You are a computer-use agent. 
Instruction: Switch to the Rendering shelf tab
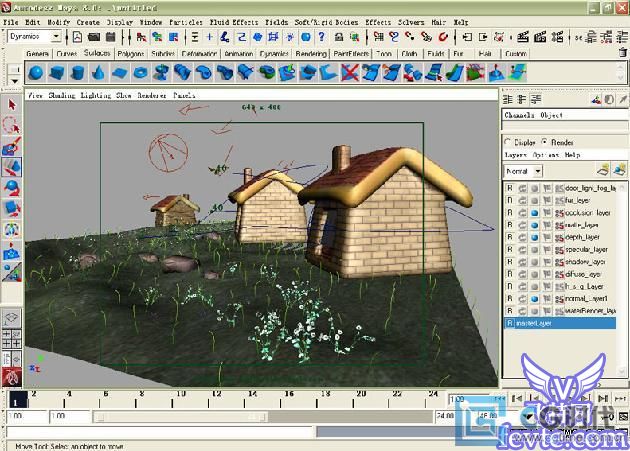pos(311,53)
